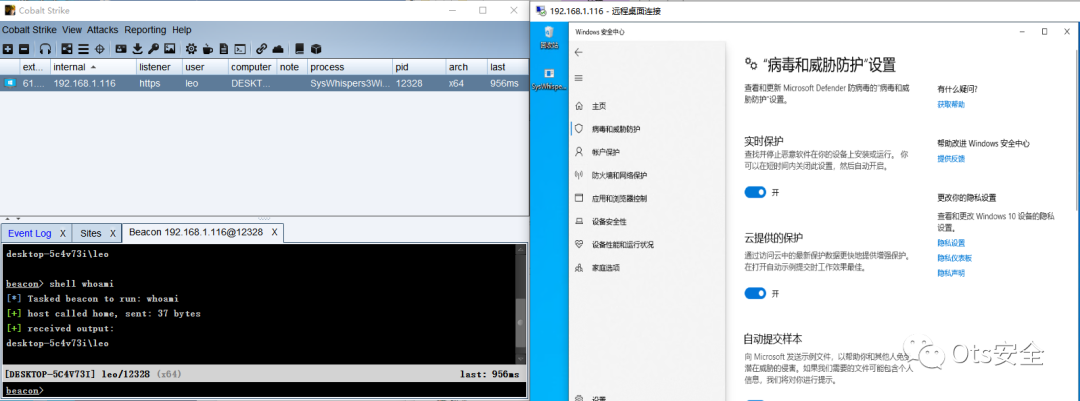
Task: Open the 隐私设置 link
Action: click(951, 243)
